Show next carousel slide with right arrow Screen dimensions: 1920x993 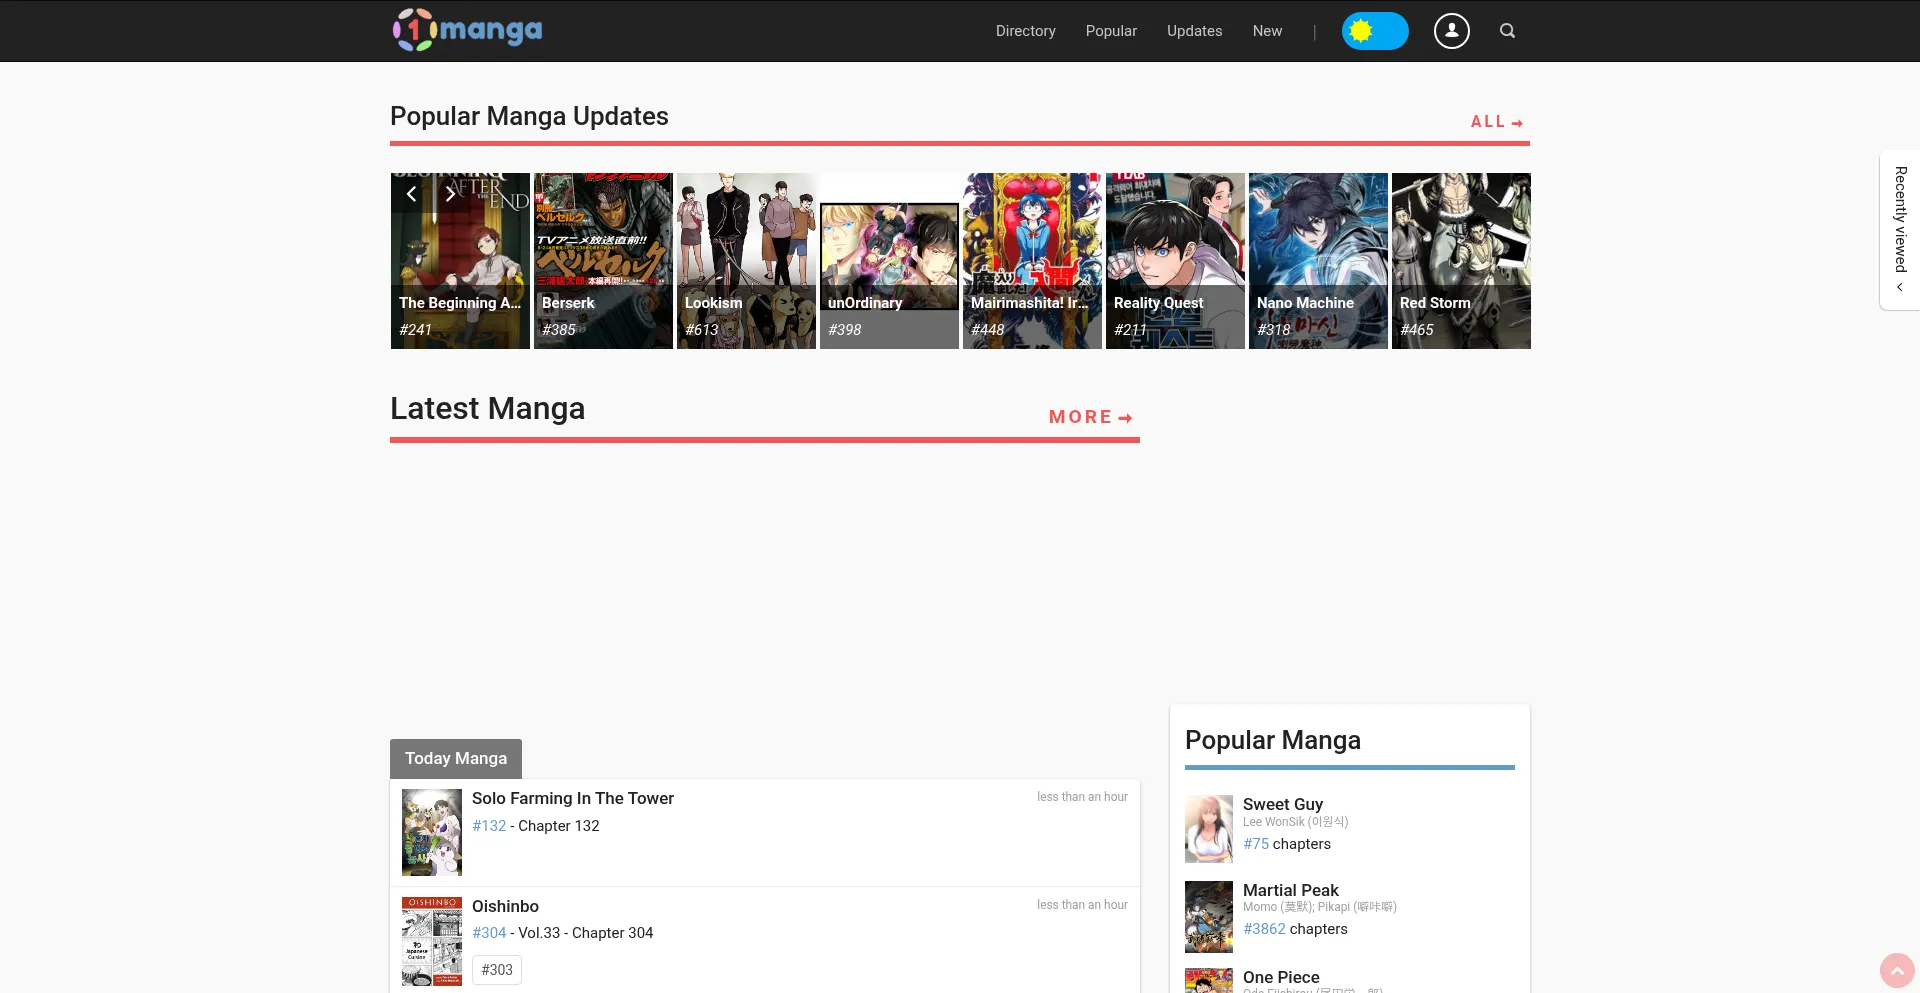pos(450,194)
